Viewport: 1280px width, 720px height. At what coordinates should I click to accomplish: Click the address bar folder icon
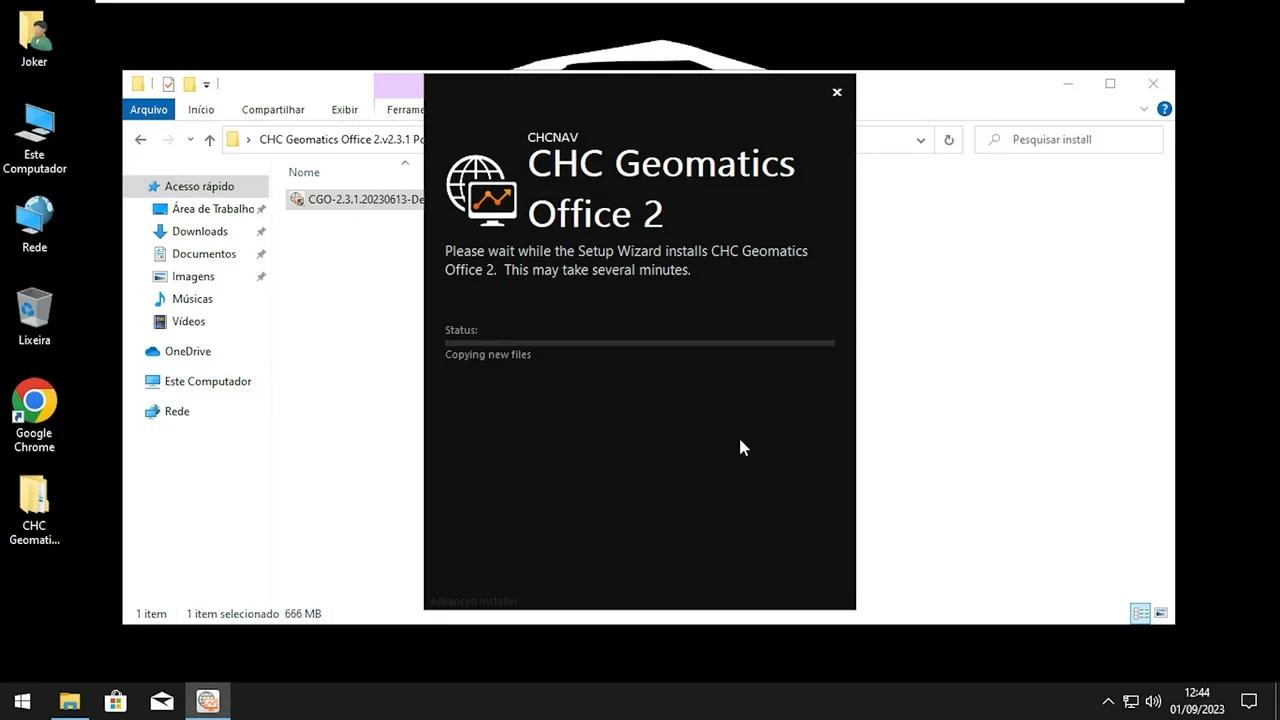pos(232,140)
